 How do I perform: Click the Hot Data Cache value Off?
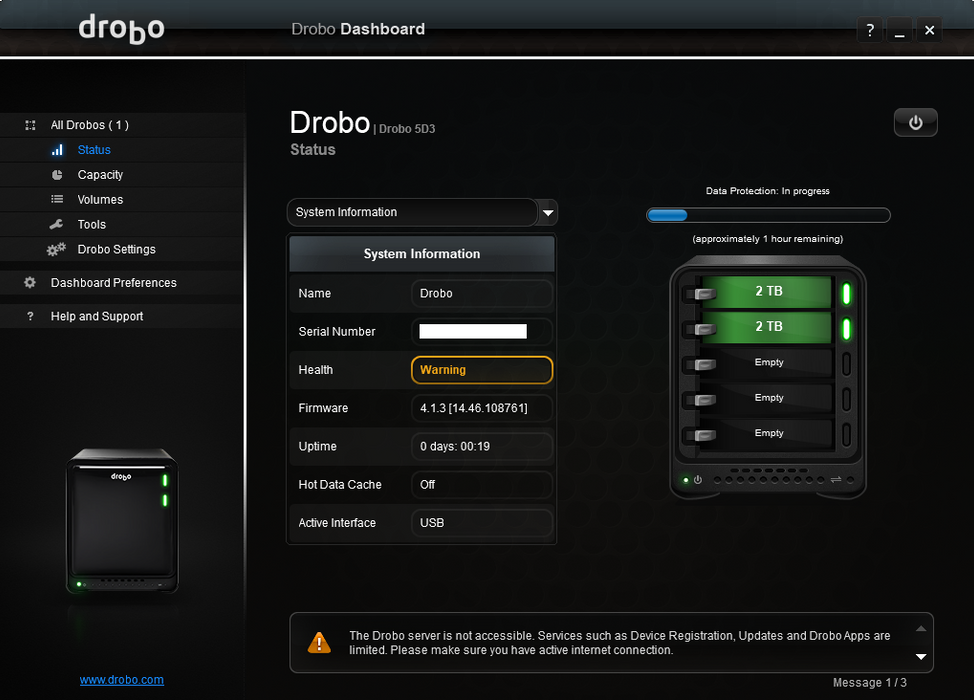(481, 484)
